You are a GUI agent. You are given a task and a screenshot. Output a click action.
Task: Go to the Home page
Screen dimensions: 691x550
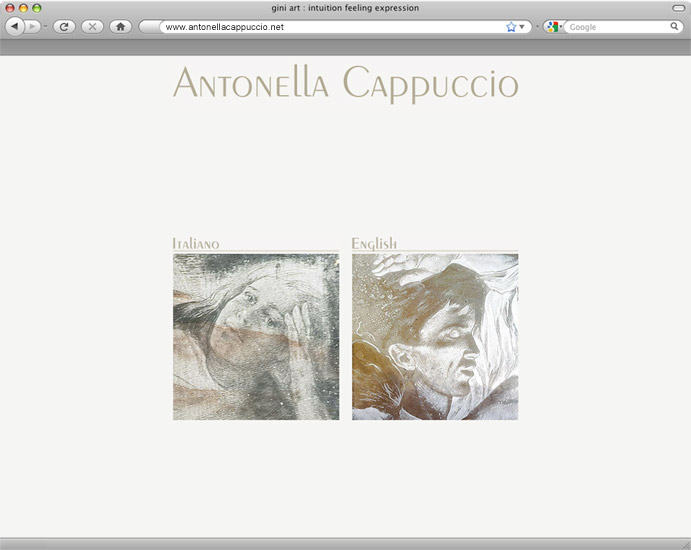(x=120, y=27)
